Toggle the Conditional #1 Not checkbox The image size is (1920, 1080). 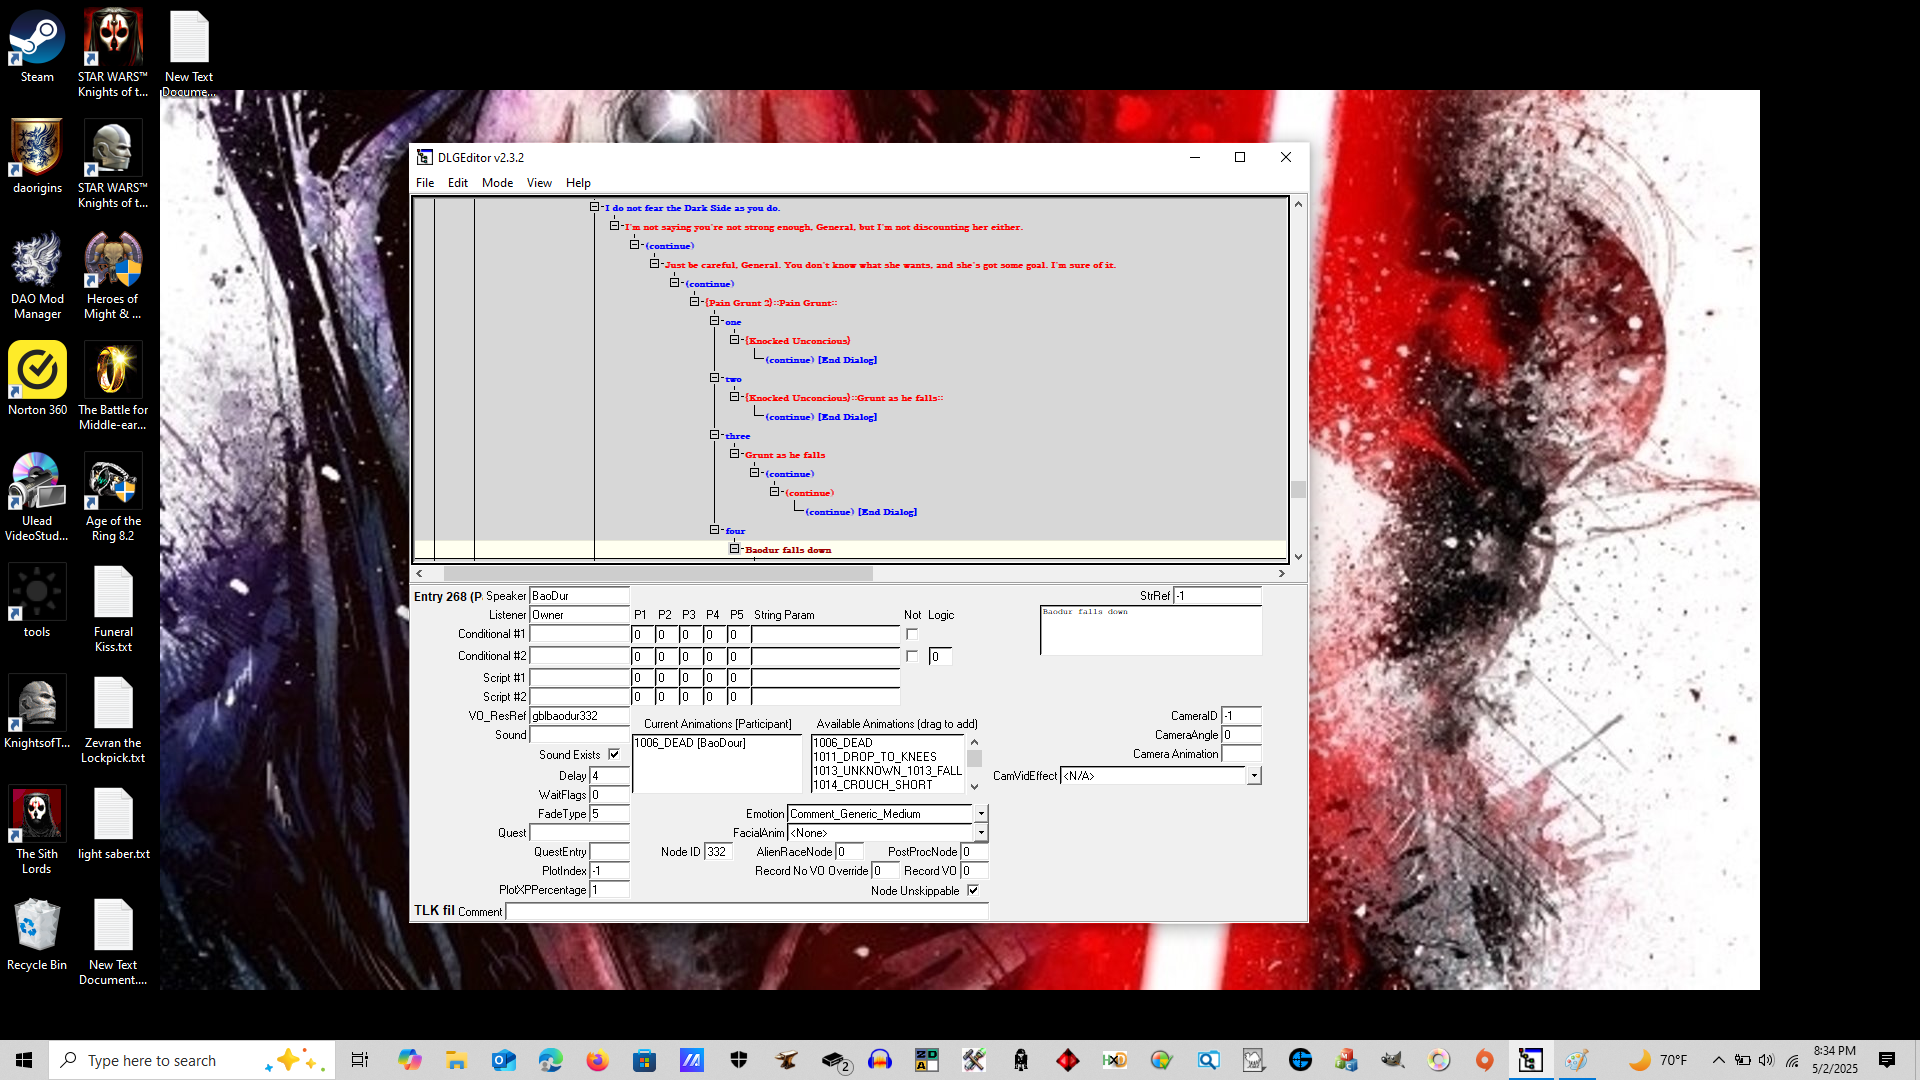coord(912,634)
